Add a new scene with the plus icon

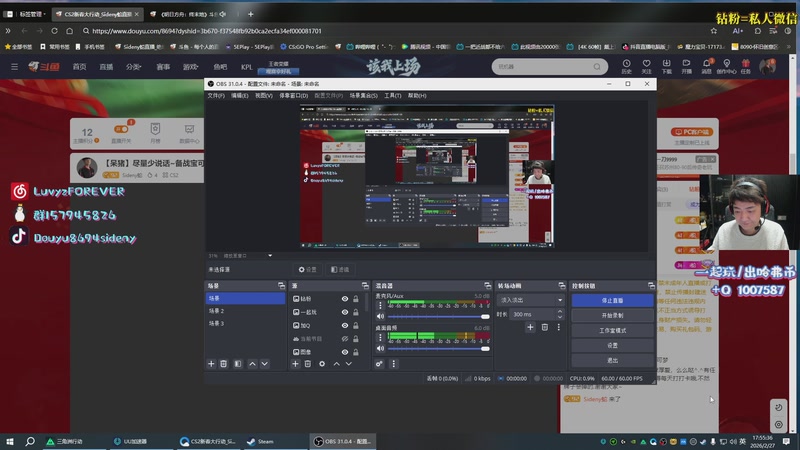click(211, 364)
